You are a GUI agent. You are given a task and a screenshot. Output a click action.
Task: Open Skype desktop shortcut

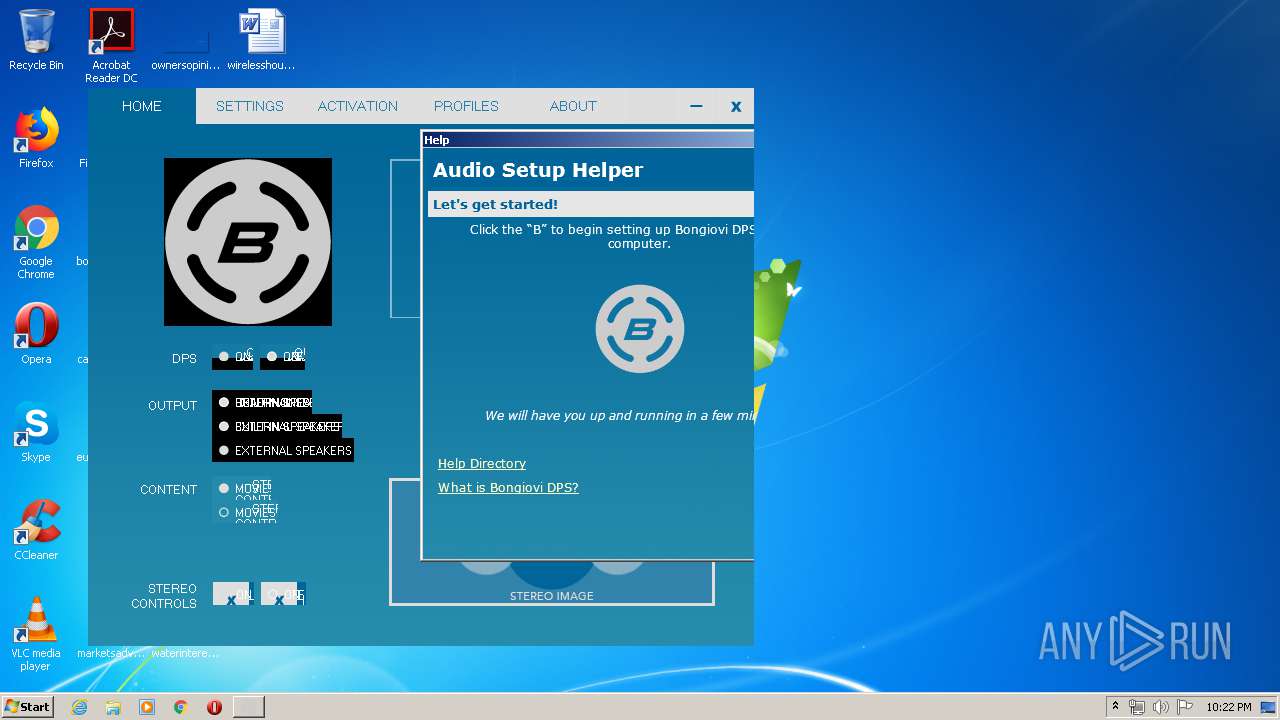pyautogui.click(x=36, y=432)
